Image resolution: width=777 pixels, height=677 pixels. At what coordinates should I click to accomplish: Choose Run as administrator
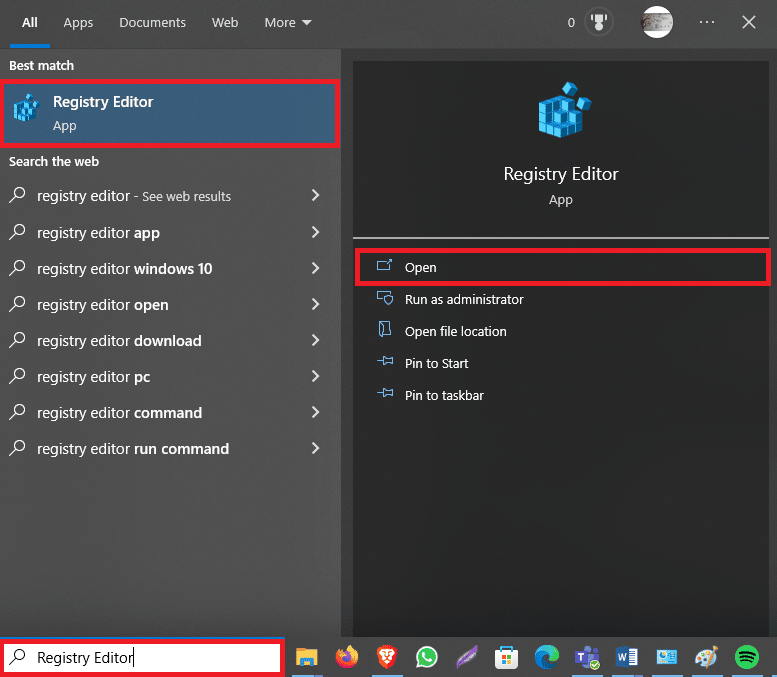[464, 299]
